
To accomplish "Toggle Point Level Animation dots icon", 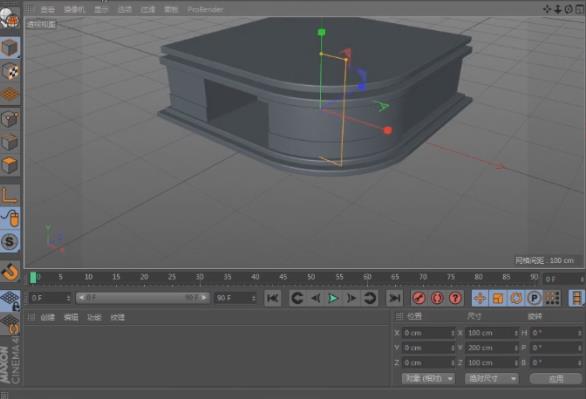I will [552, 298].
